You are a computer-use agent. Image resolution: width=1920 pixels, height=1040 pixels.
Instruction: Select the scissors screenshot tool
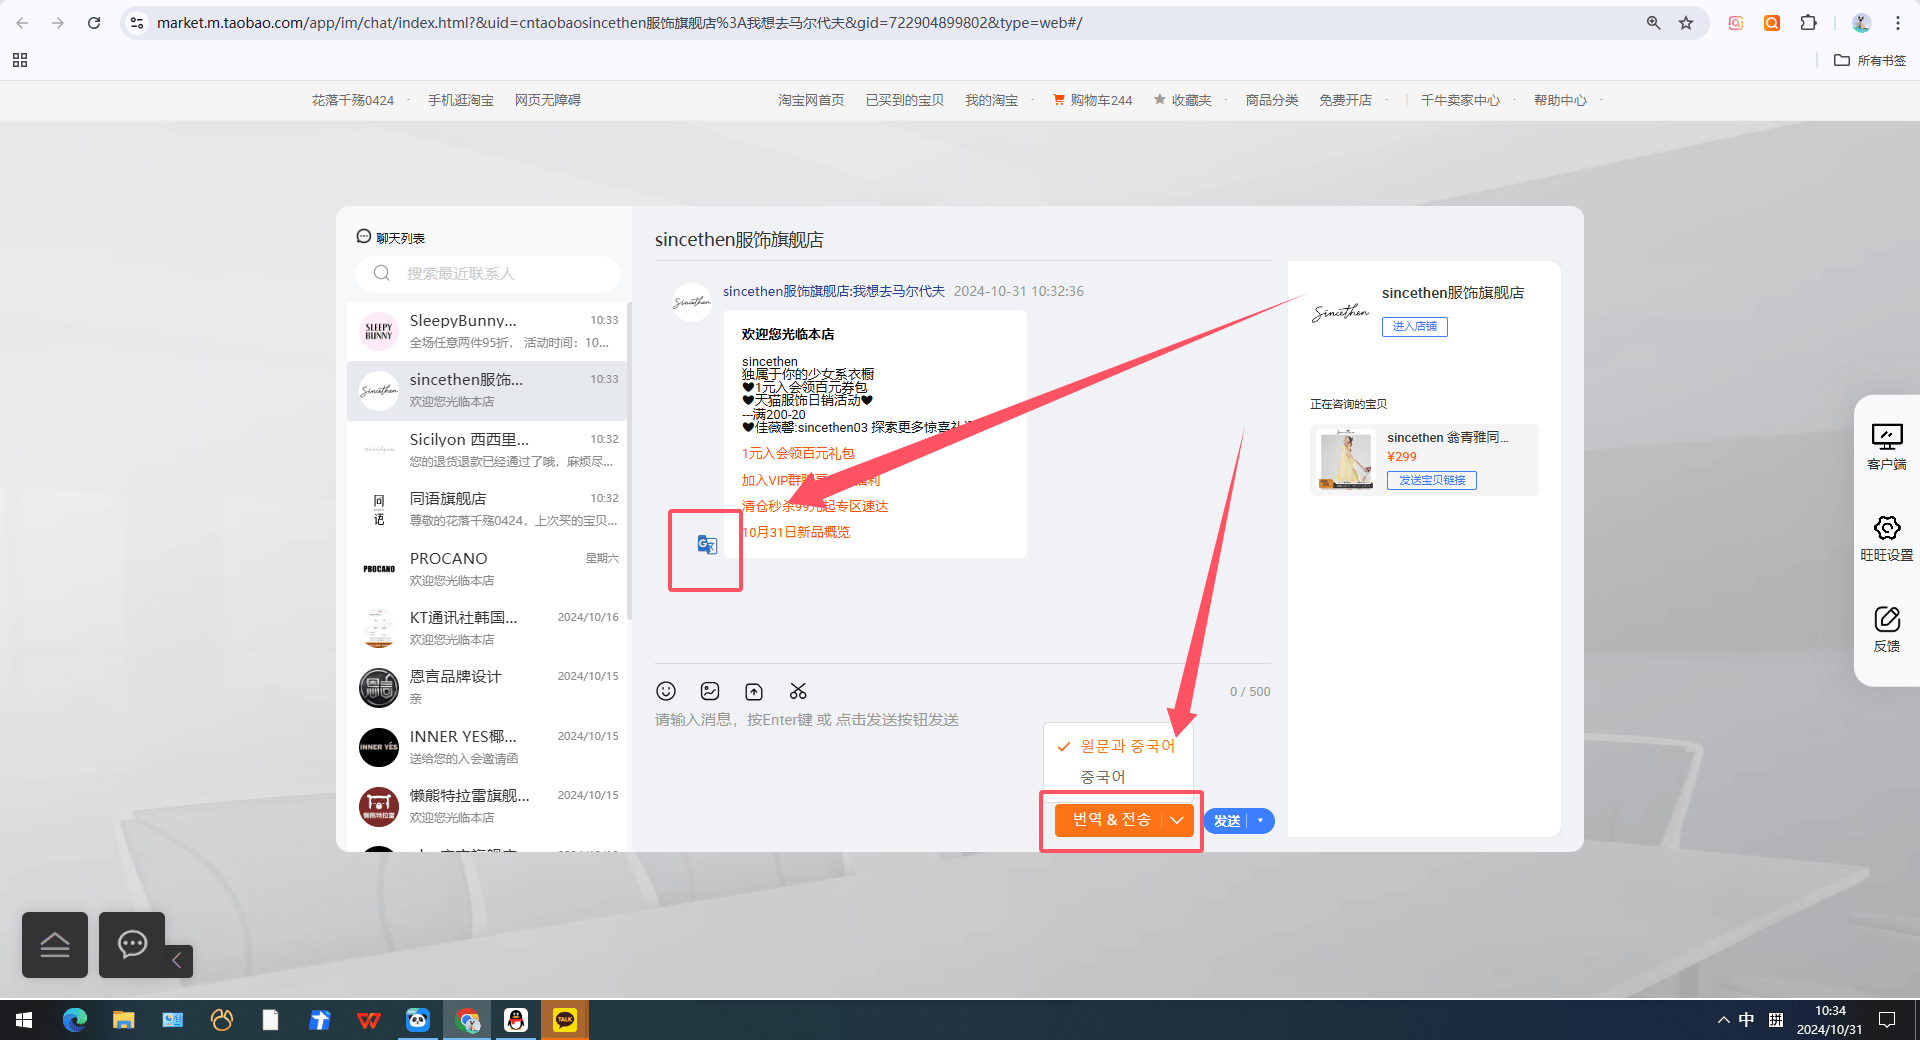pyautogui.click(x=798, y=691)
